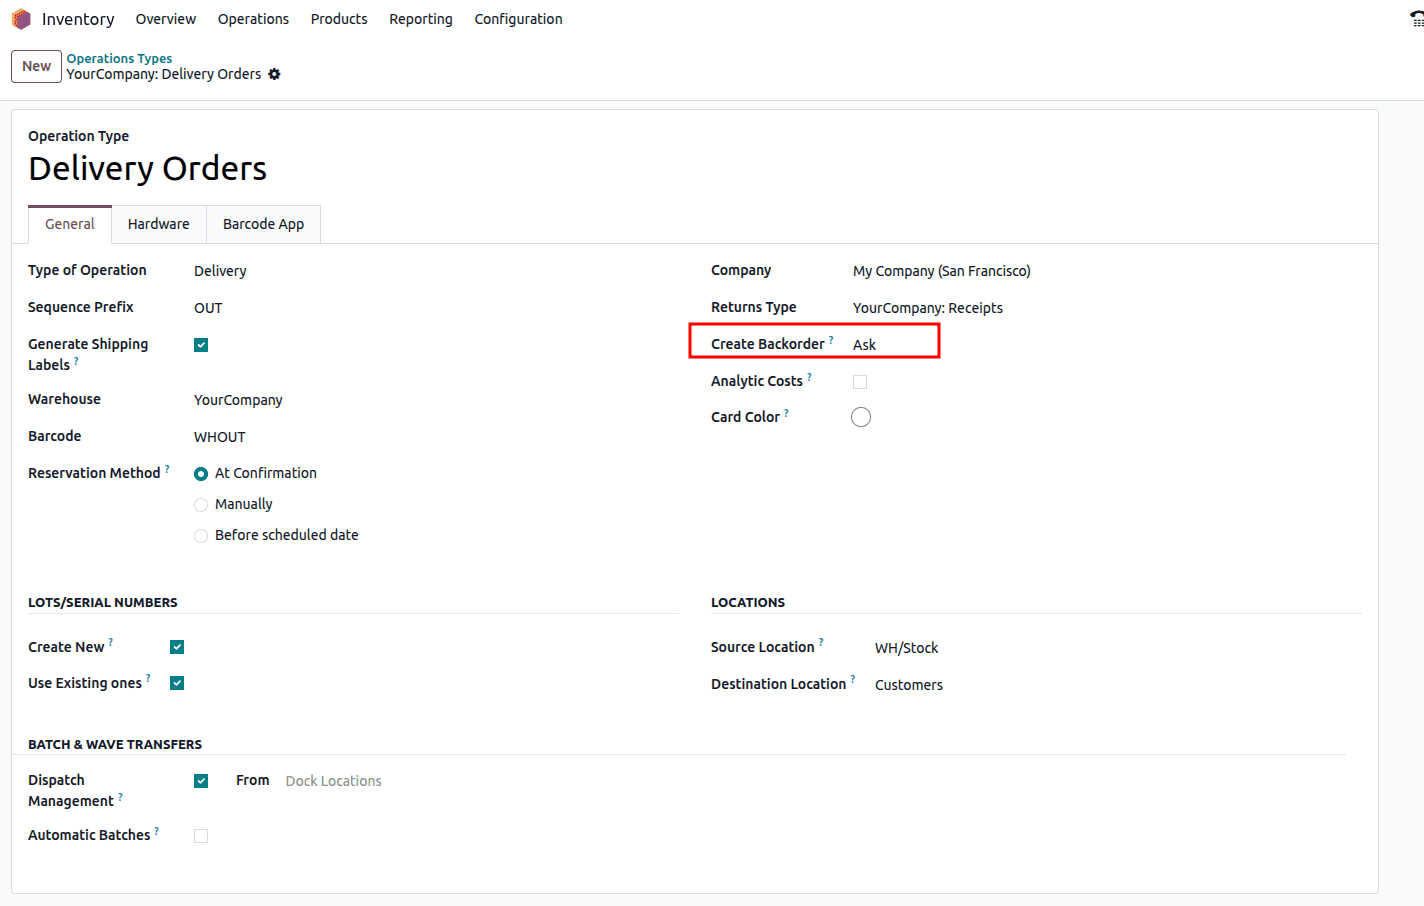Pick a Card Color swatch circle
Image resolution: width=1424 pixels, height=906 pixels.
861,417
